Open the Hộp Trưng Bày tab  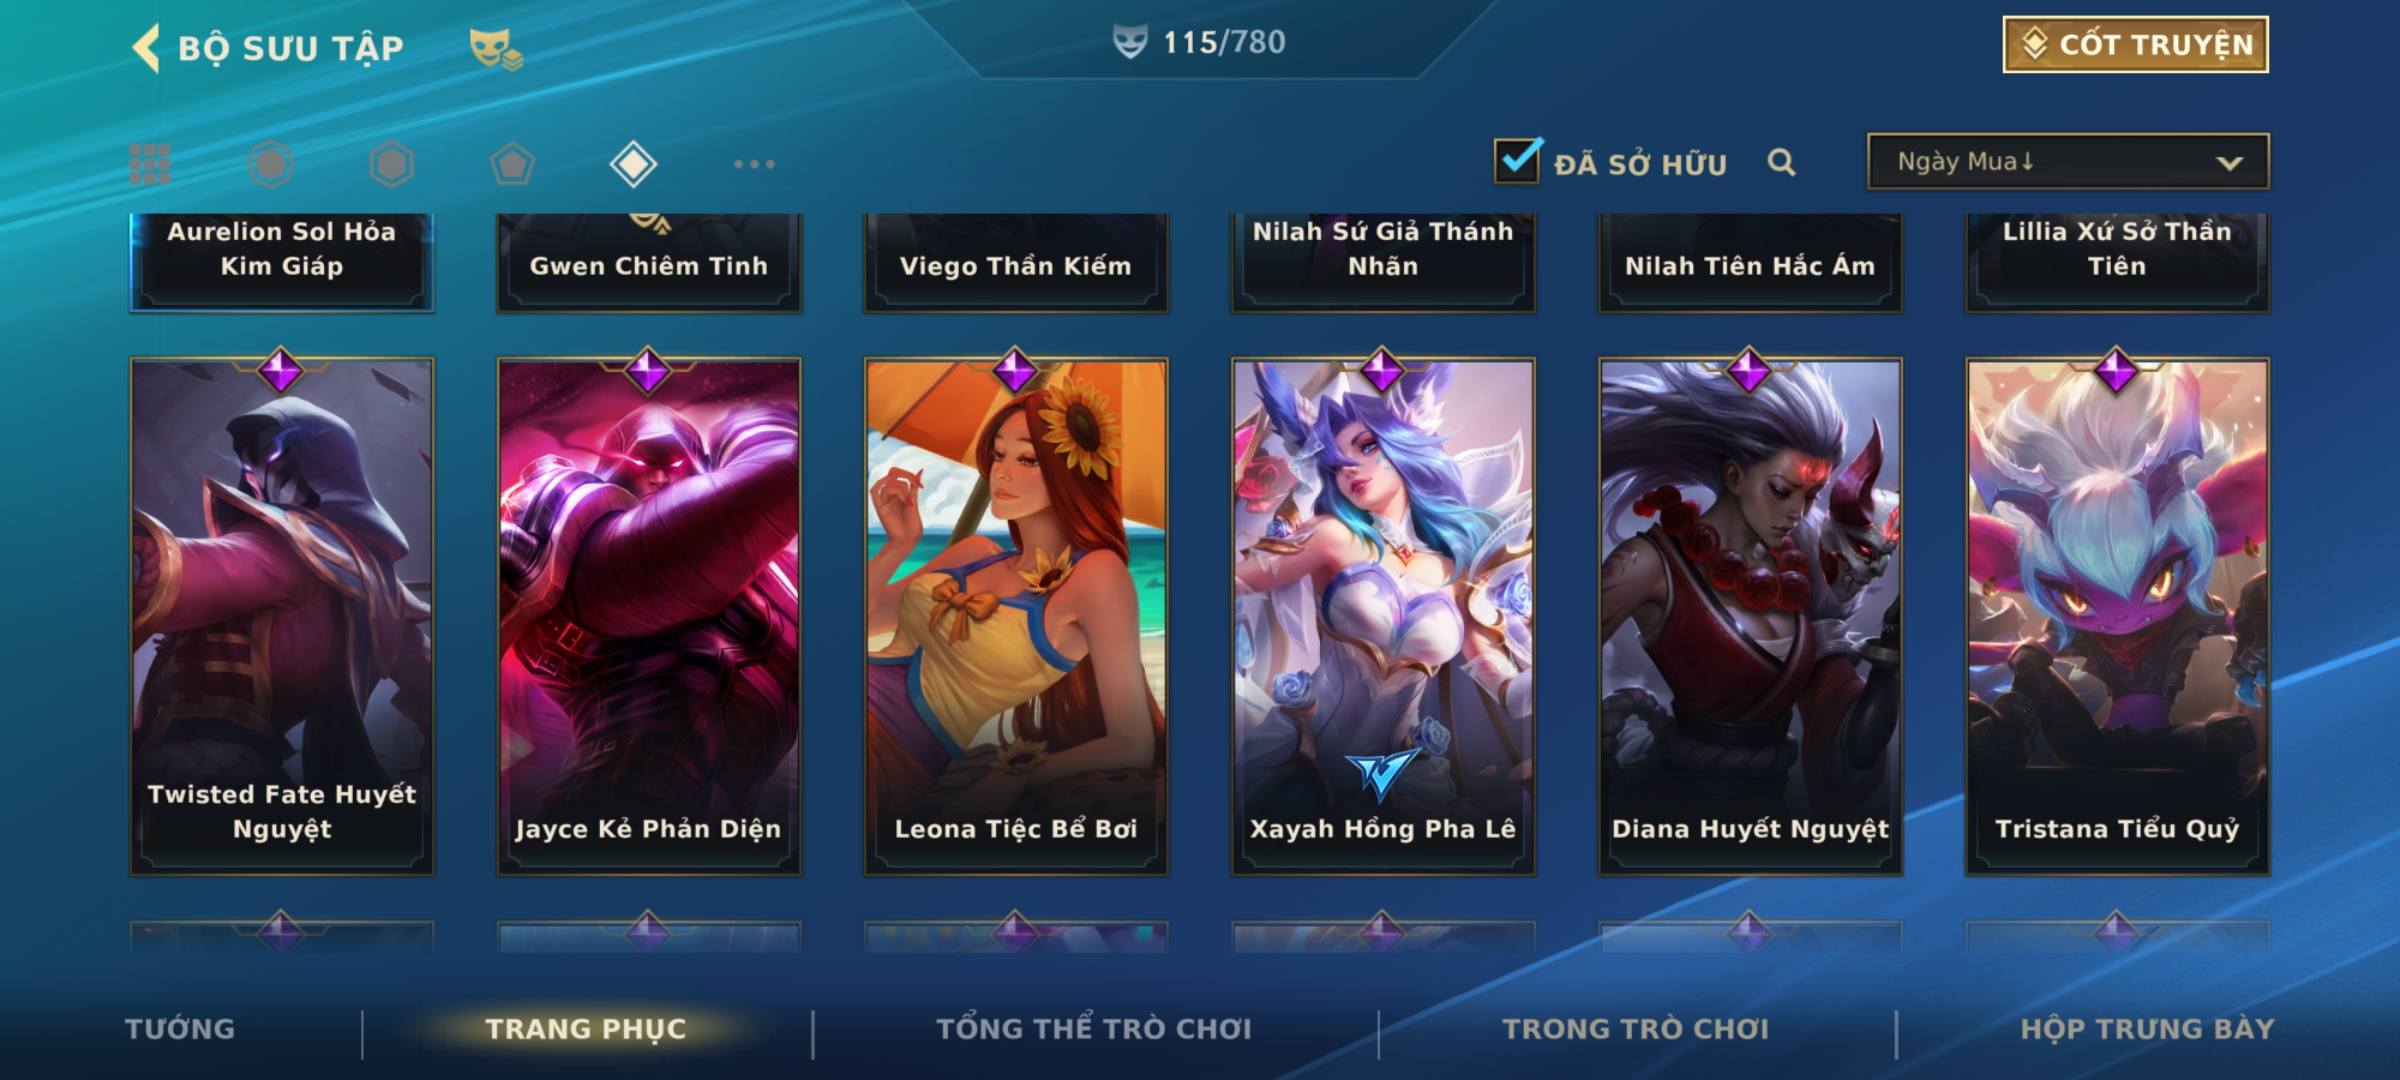(x=2147, y=1029)
